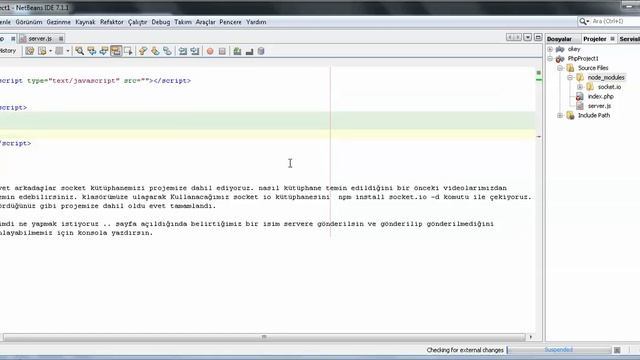Click the scrollbar right arrow
Screen dimensions: 640x360
click(531, 337)
